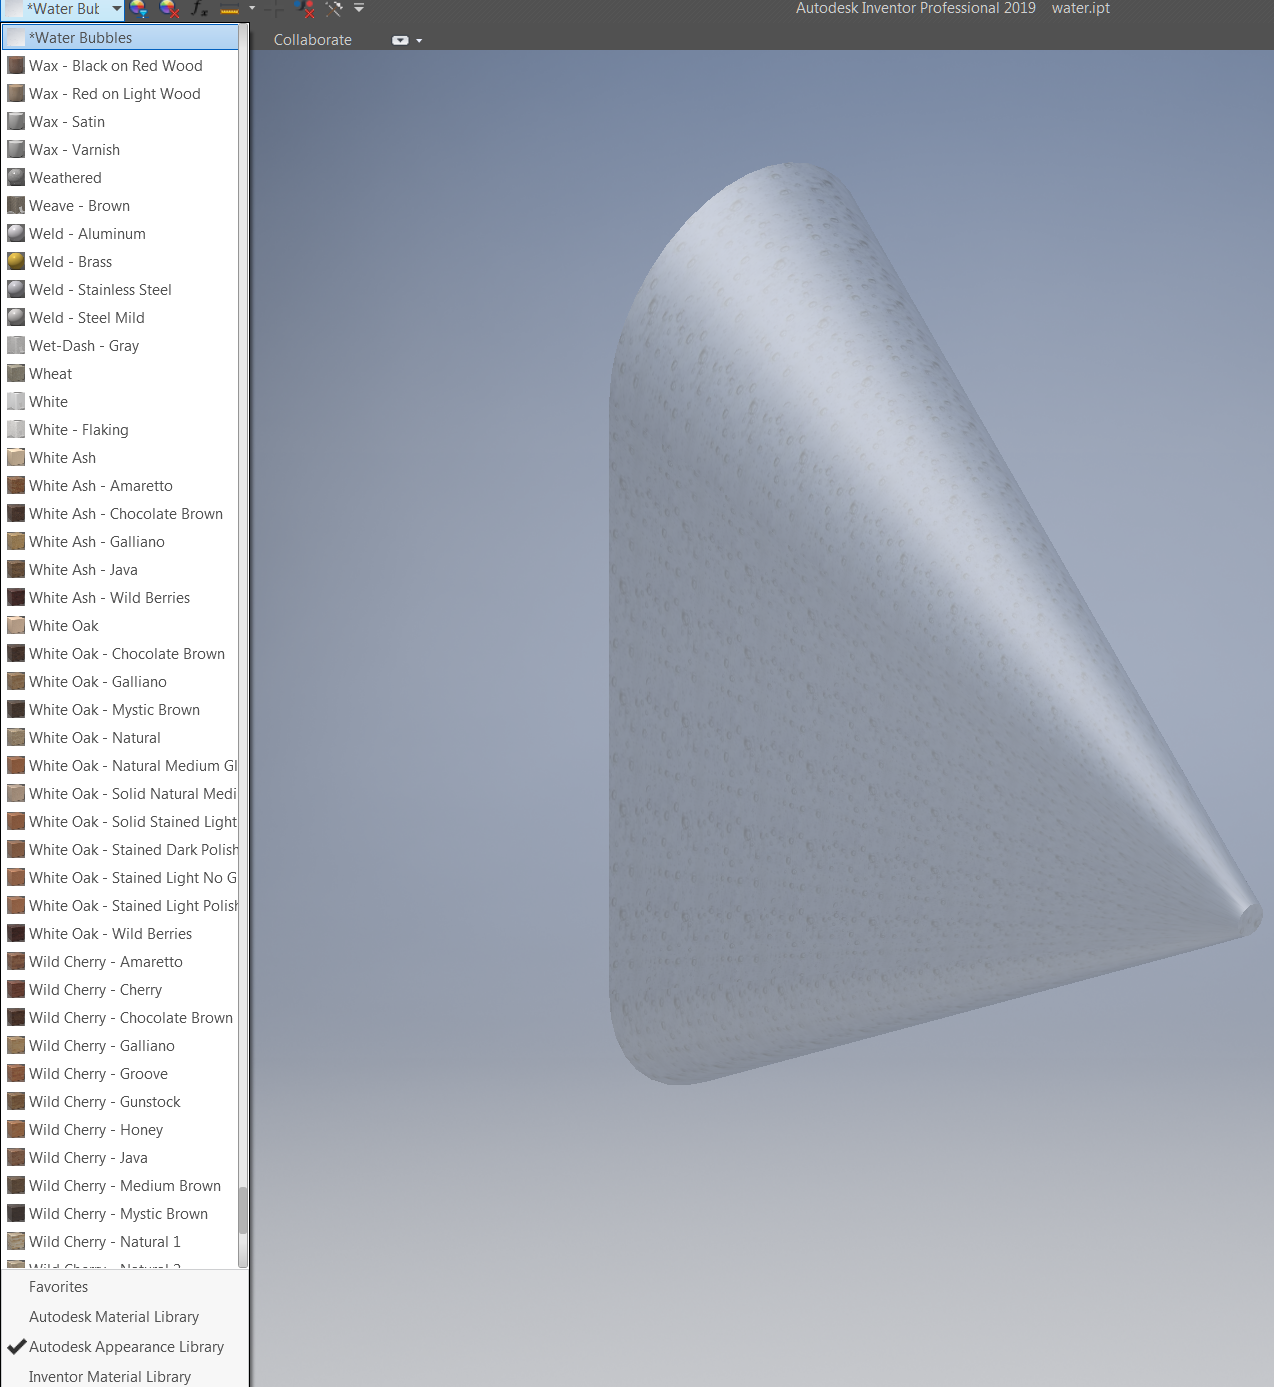Expand the ribbon display options arrow
The width and height of the screenshot is (1274, 1387).
point(419,41)
